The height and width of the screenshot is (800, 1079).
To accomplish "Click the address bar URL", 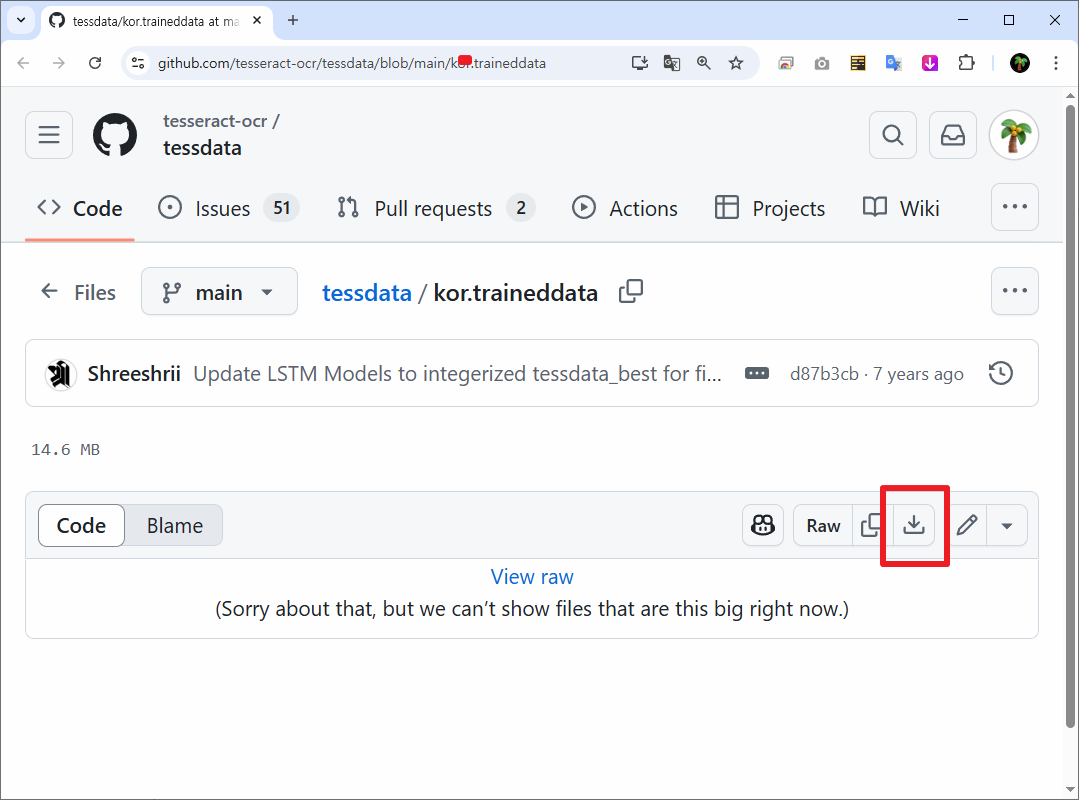I will click(x=352, y=63).
